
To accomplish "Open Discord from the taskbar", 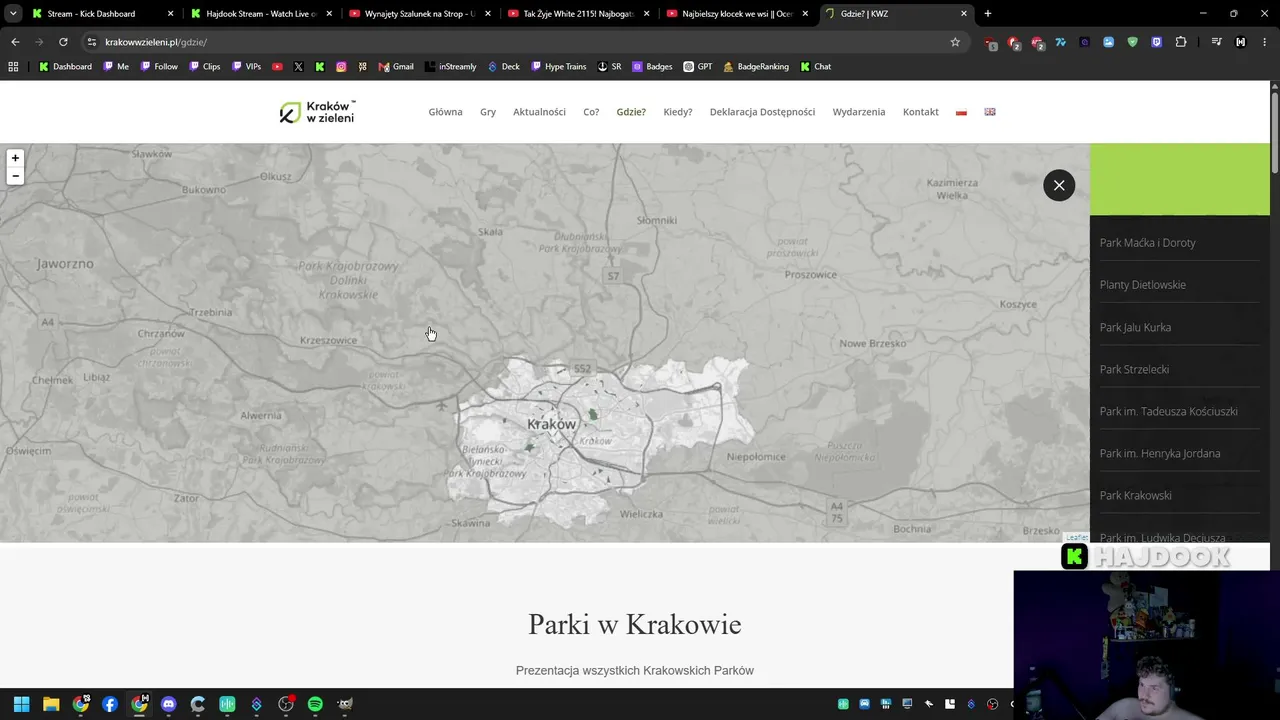I will pos(168,704).
